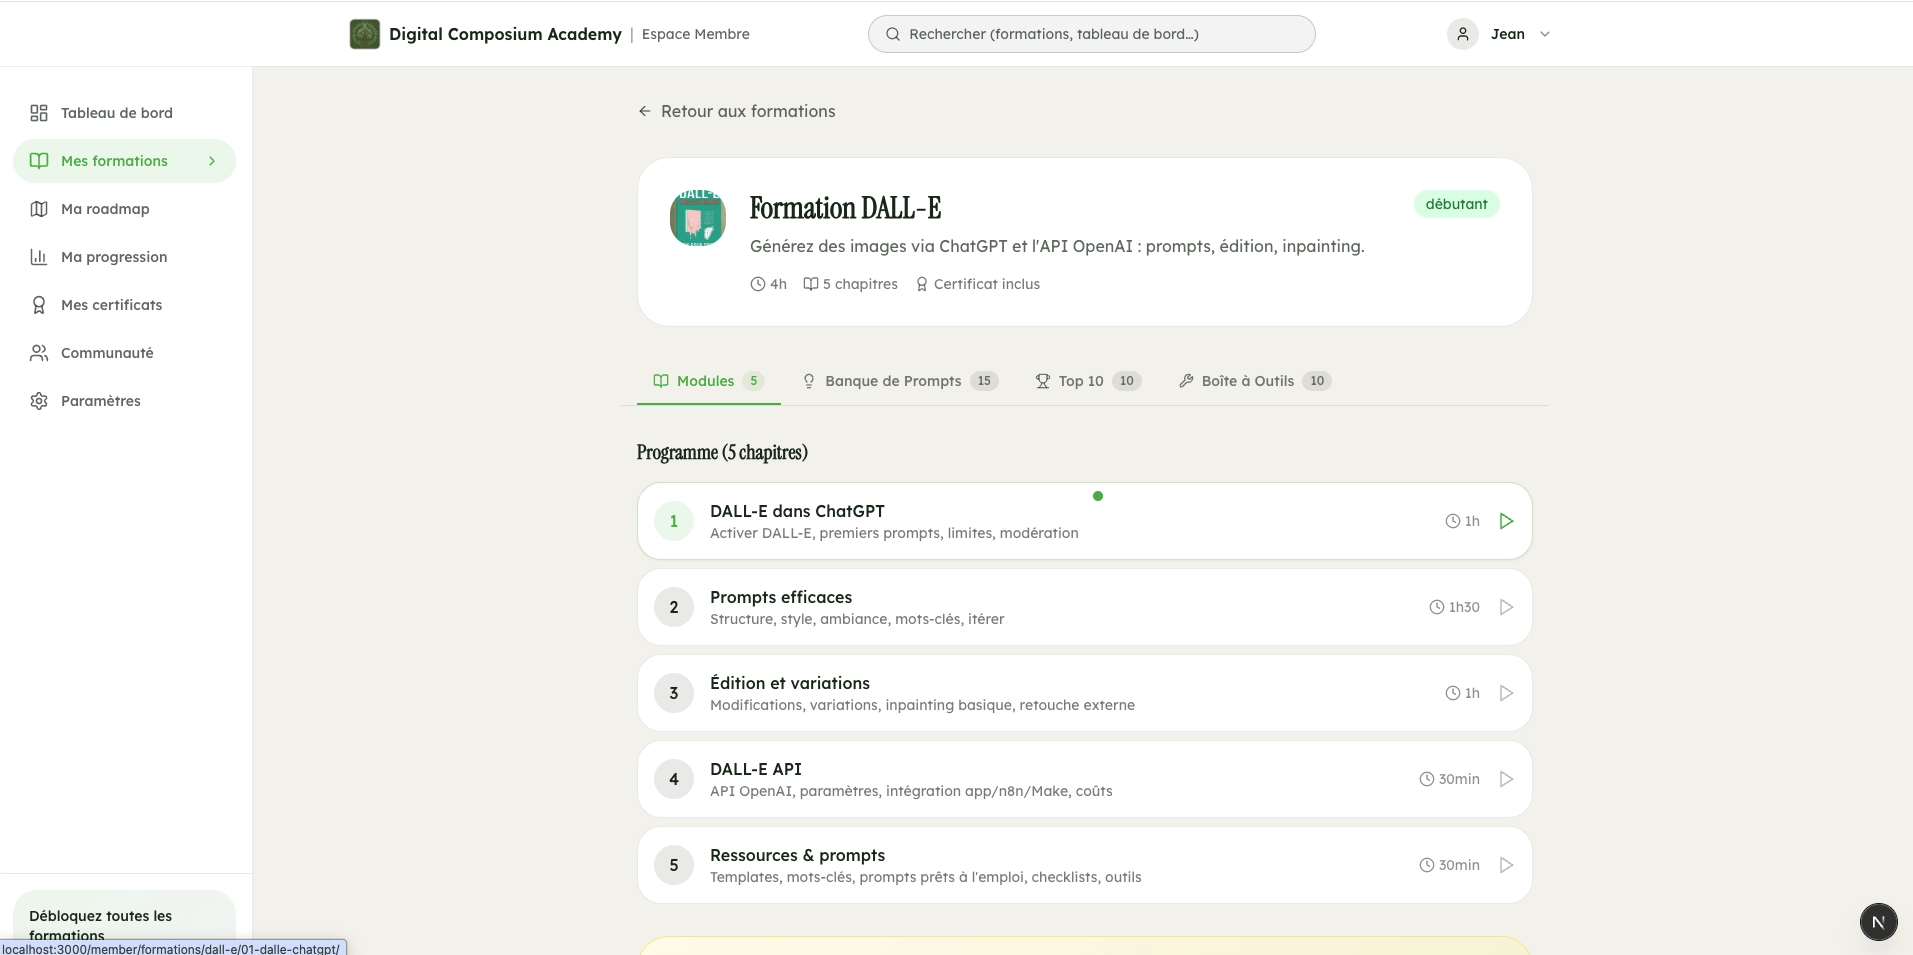Select the Ma roadmap map icon
The height and width of the screenshot is (955, 1913).
38,208
